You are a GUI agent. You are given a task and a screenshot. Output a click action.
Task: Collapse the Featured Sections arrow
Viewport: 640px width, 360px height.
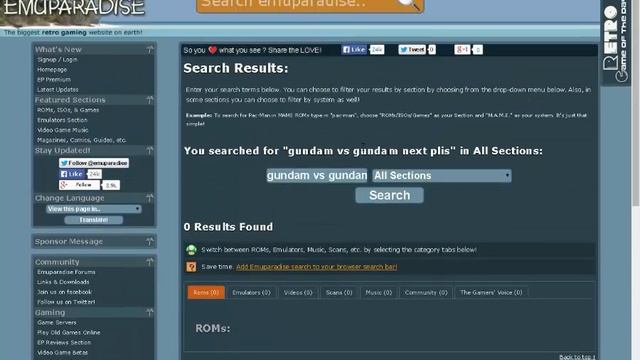tap(150, 100)
